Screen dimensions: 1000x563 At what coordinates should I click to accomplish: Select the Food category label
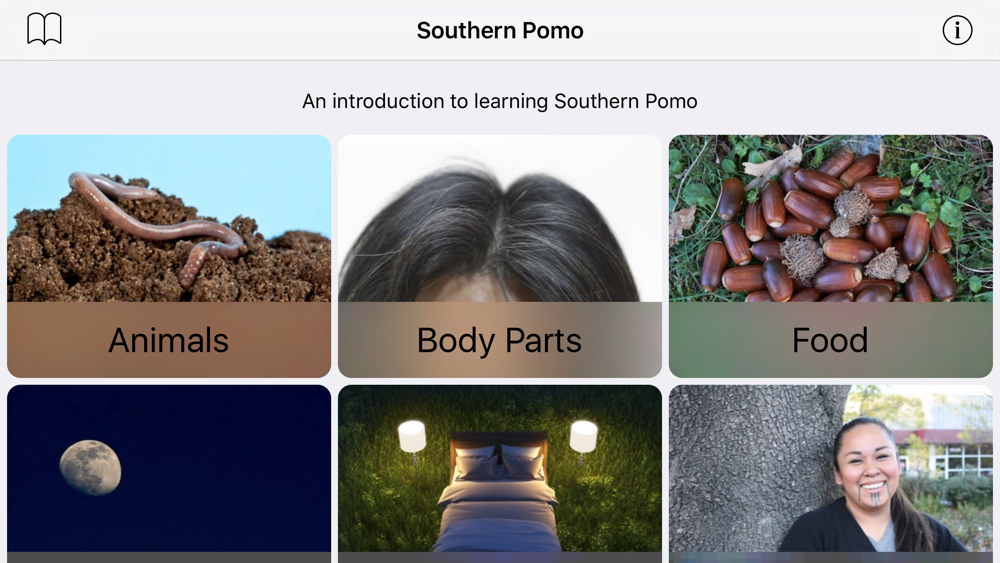pos(830,340)
